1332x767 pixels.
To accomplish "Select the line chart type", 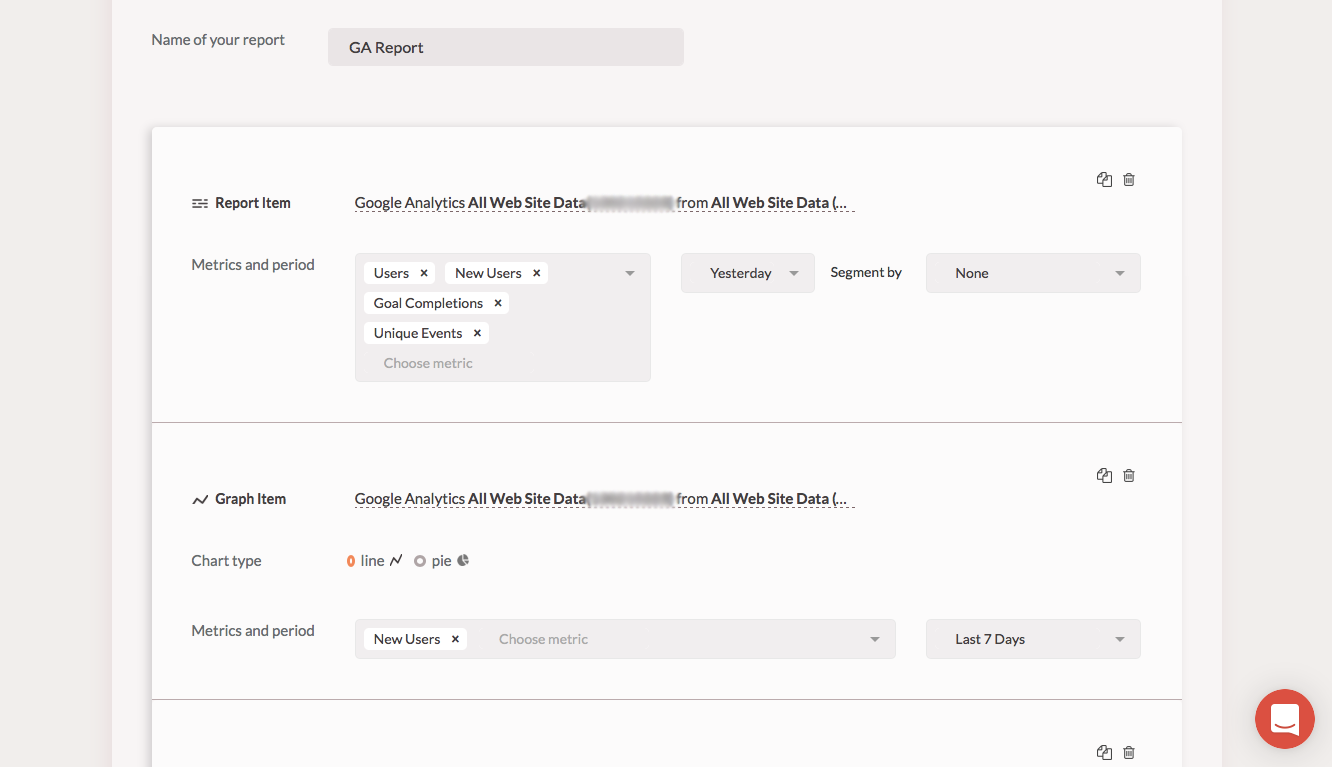I will 352,561.
